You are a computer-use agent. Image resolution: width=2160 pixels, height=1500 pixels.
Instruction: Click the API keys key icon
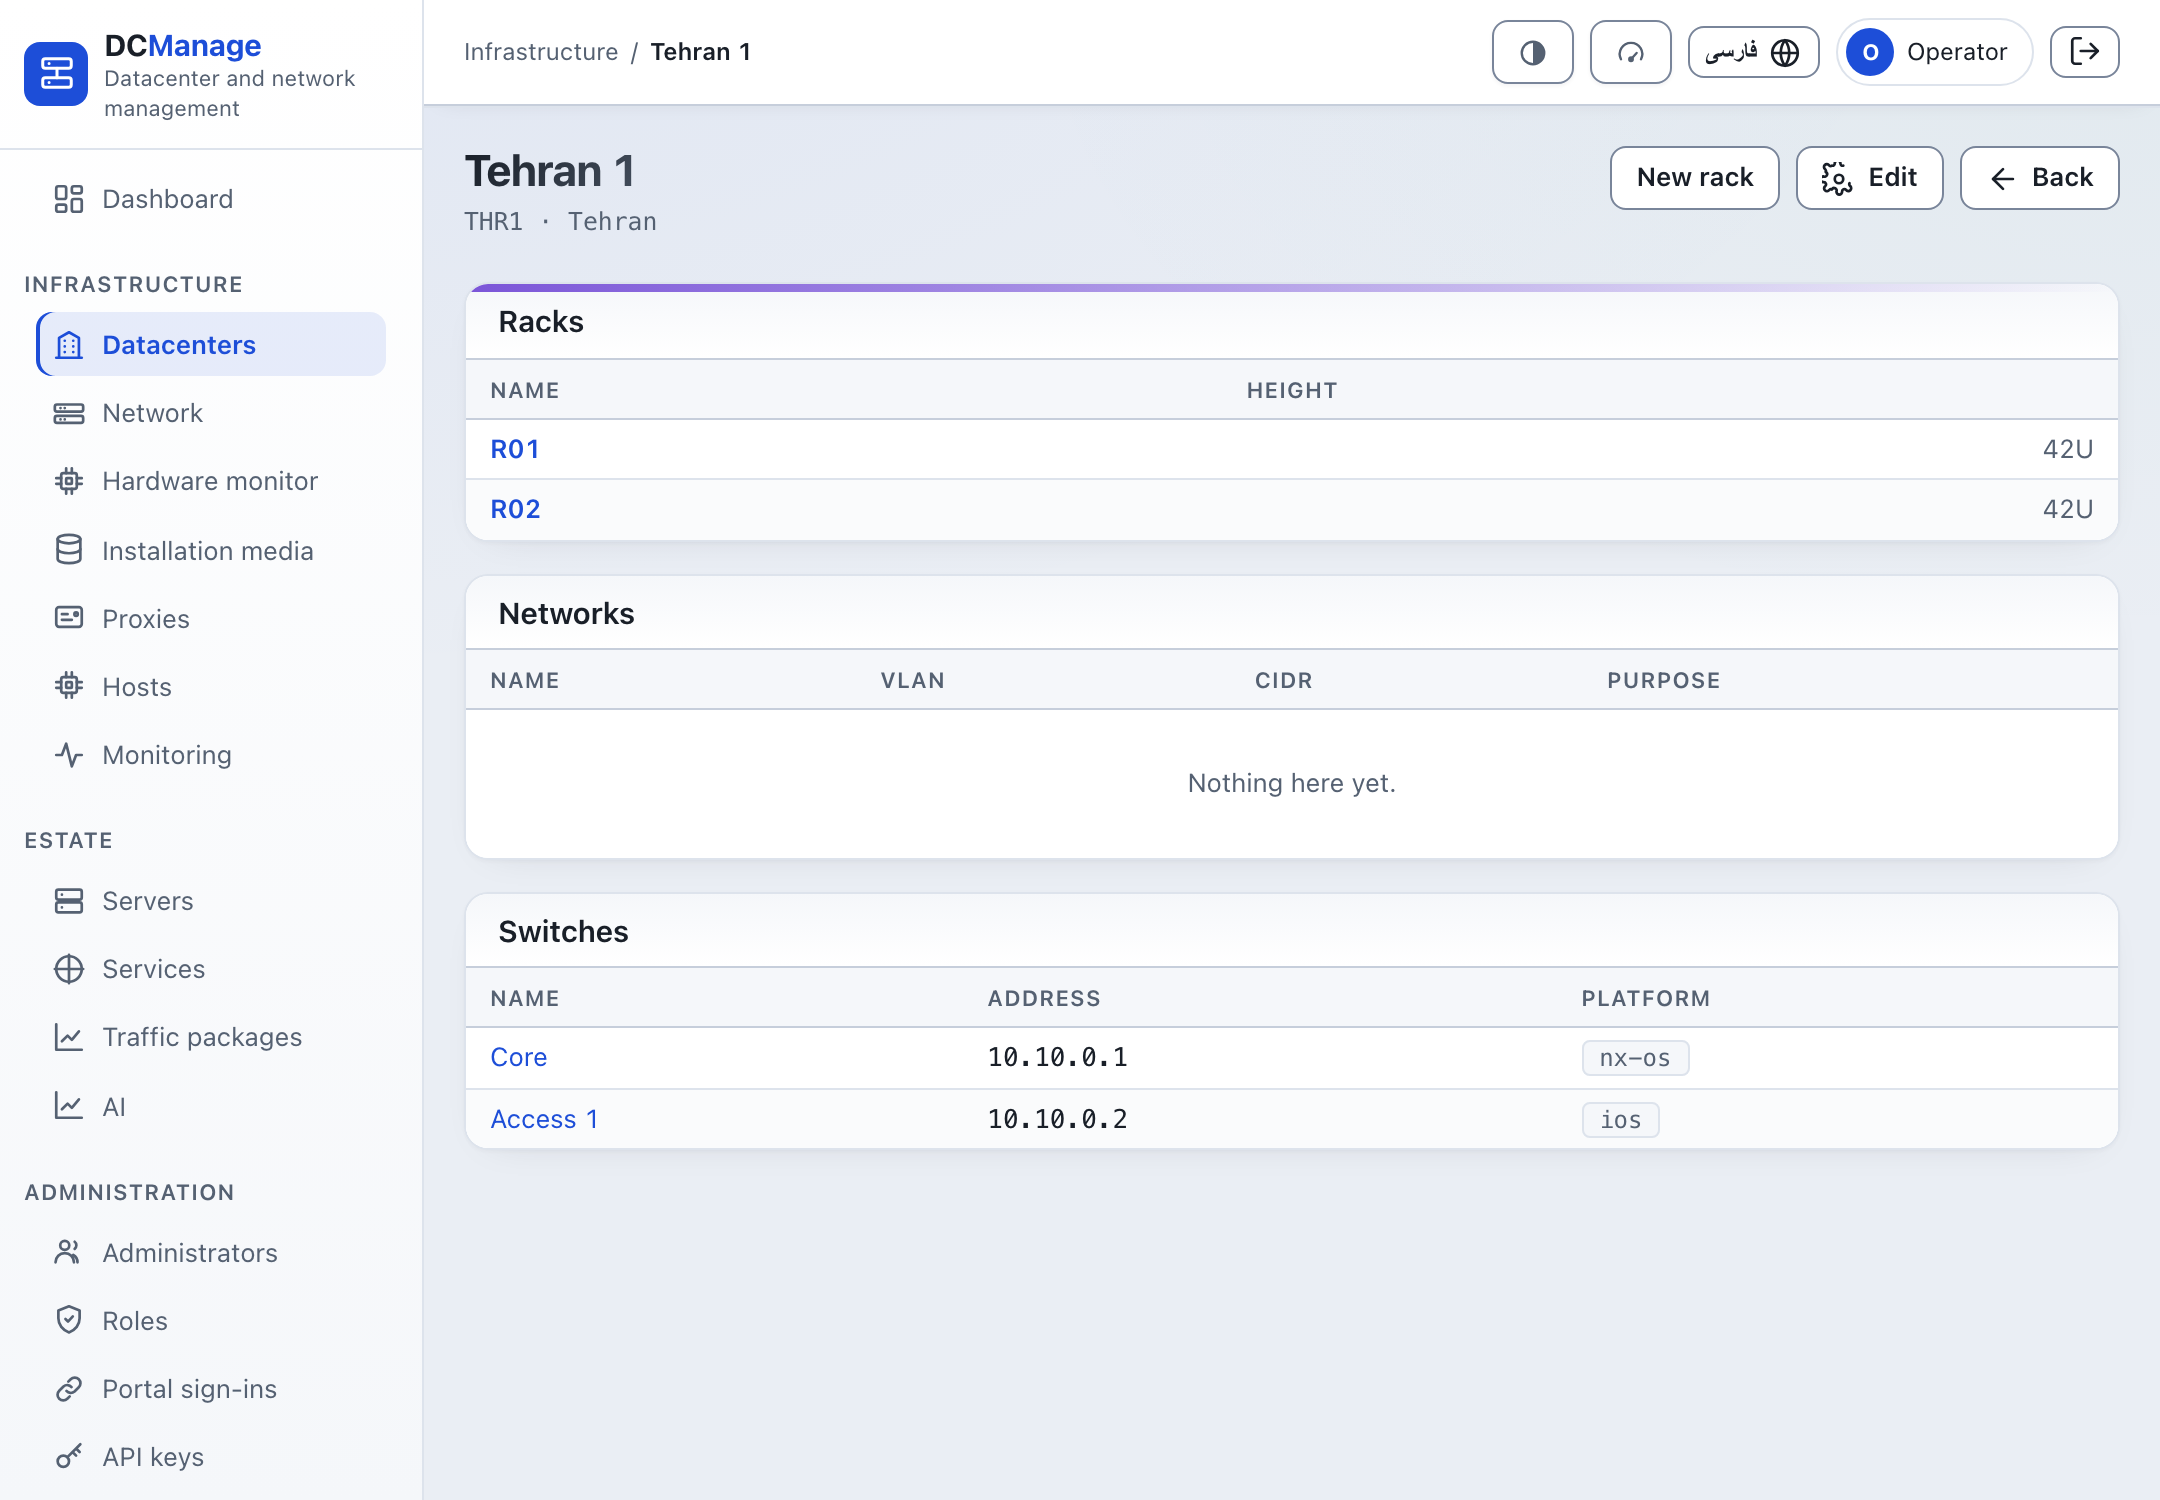(69, 1456)
